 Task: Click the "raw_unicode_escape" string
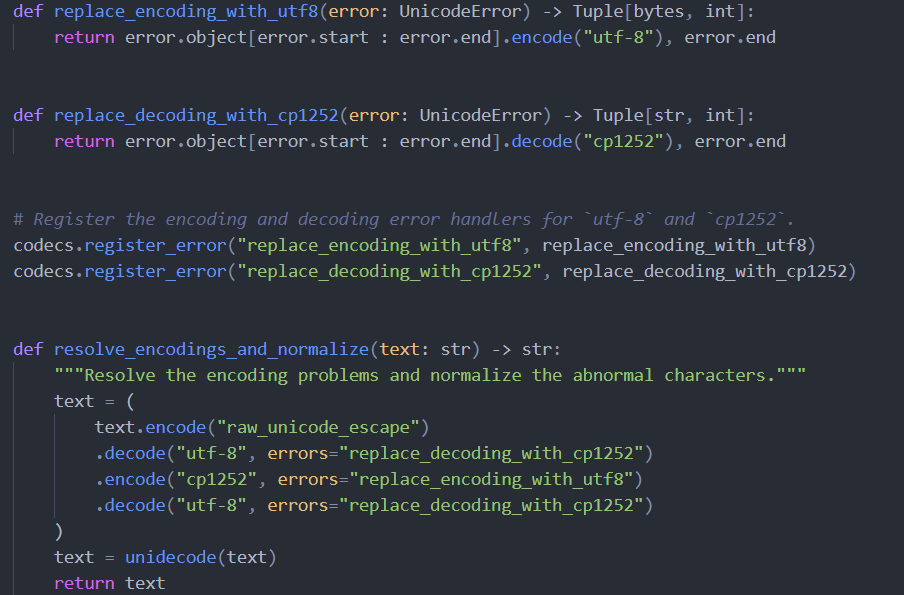click(x=318, y=427)
